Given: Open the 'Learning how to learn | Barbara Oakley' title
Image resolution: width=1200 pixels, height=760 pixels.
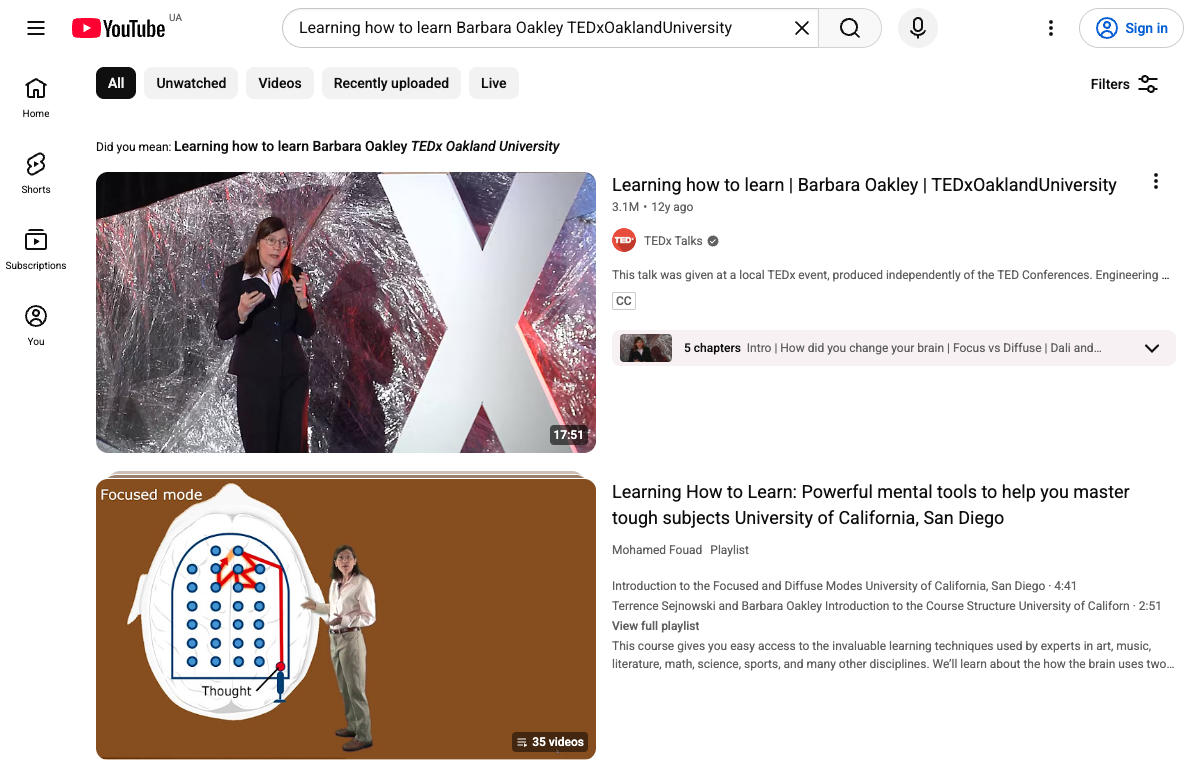Looking at the screenshot, I should (864, 185).
